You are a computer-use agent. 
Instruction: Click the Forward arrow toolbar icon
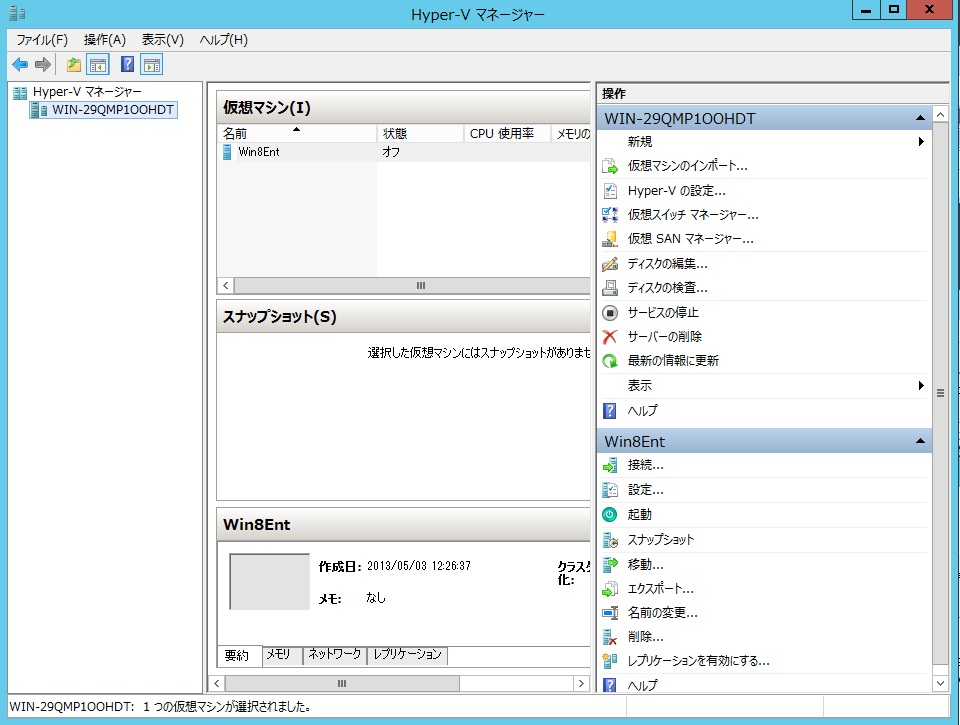tap(43, 64)
